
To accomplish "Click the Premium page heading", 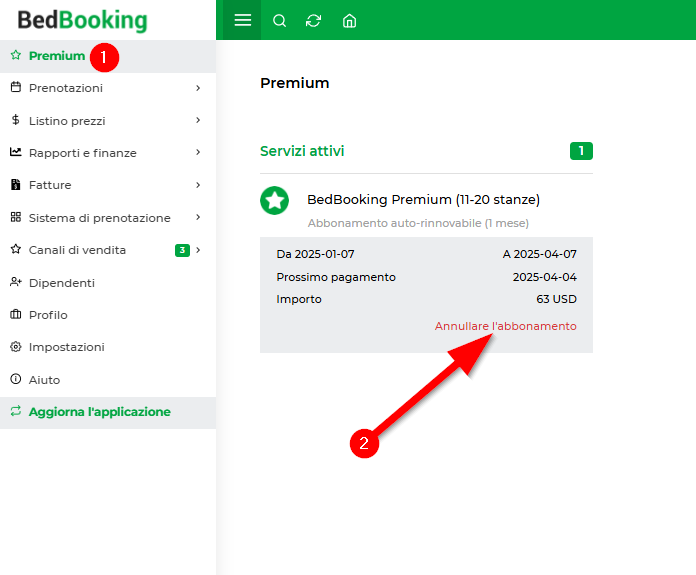I will click(x=295, y=83).
